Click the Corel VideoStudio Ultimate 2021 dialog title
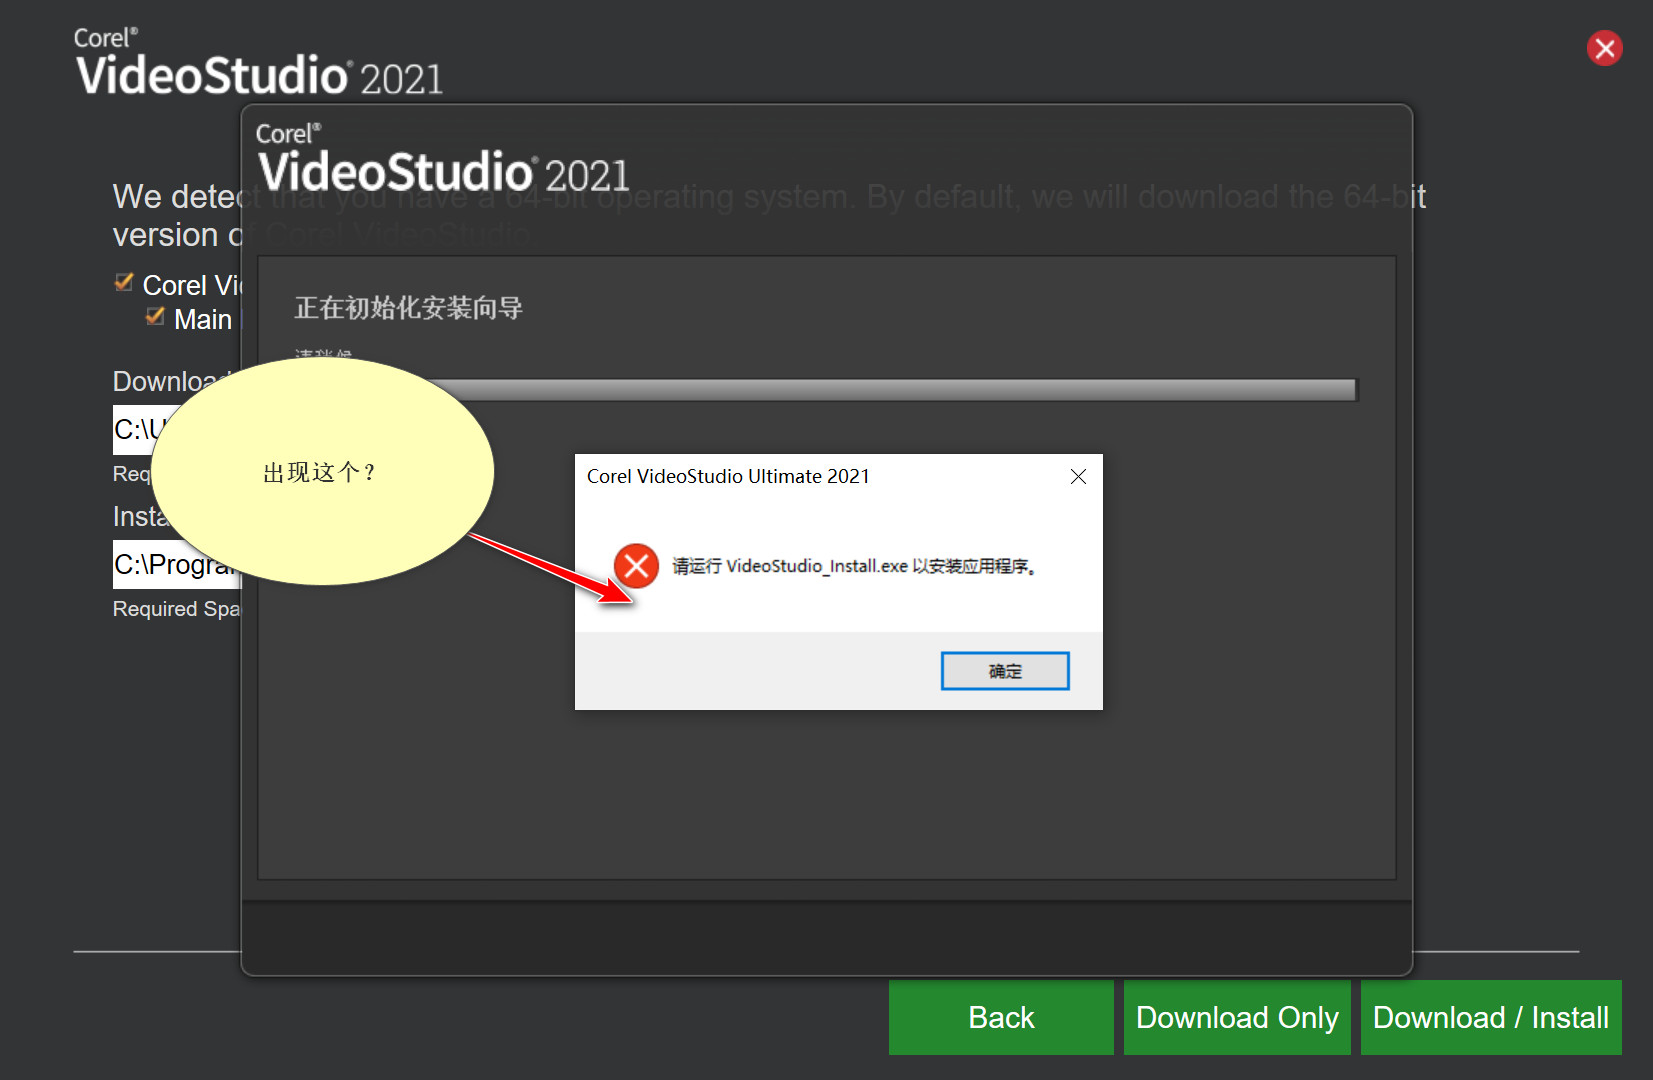Image resolution: width=1653 pixels, height=1080 pixels. tap(728, 477)
